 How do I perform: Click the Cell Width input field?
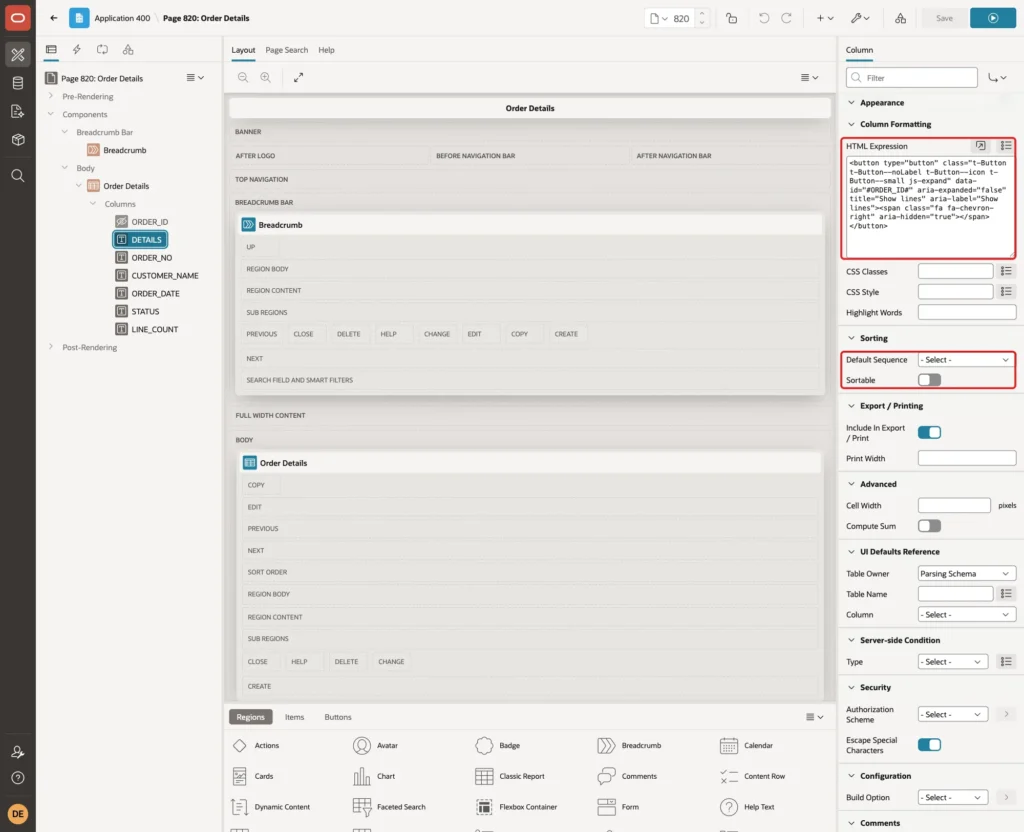953,505
